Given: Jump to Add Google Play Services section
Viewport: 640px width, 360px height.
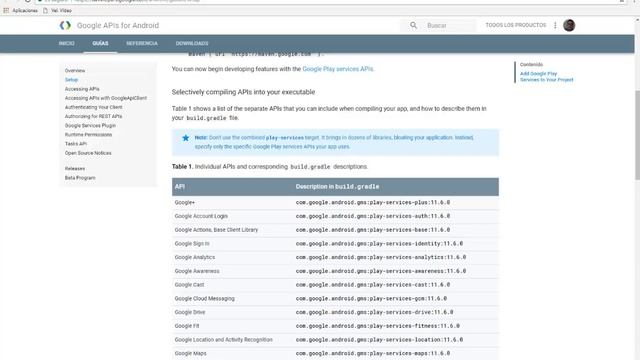Looking at the screenshot, I should pyautogui.click(x=547, y=77).
